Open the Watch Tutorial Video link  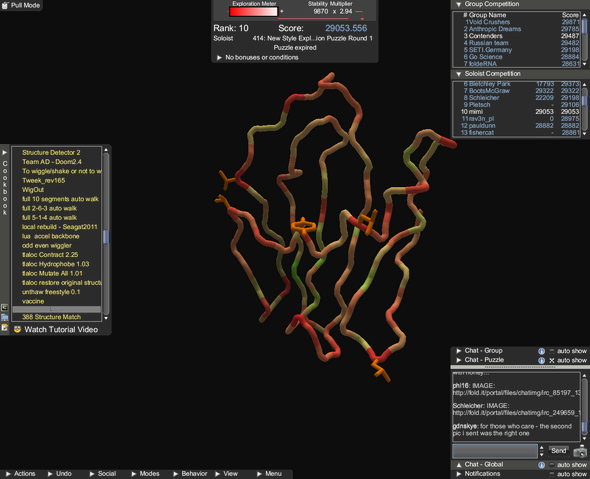pyautogui.click(x=61, y=330)
